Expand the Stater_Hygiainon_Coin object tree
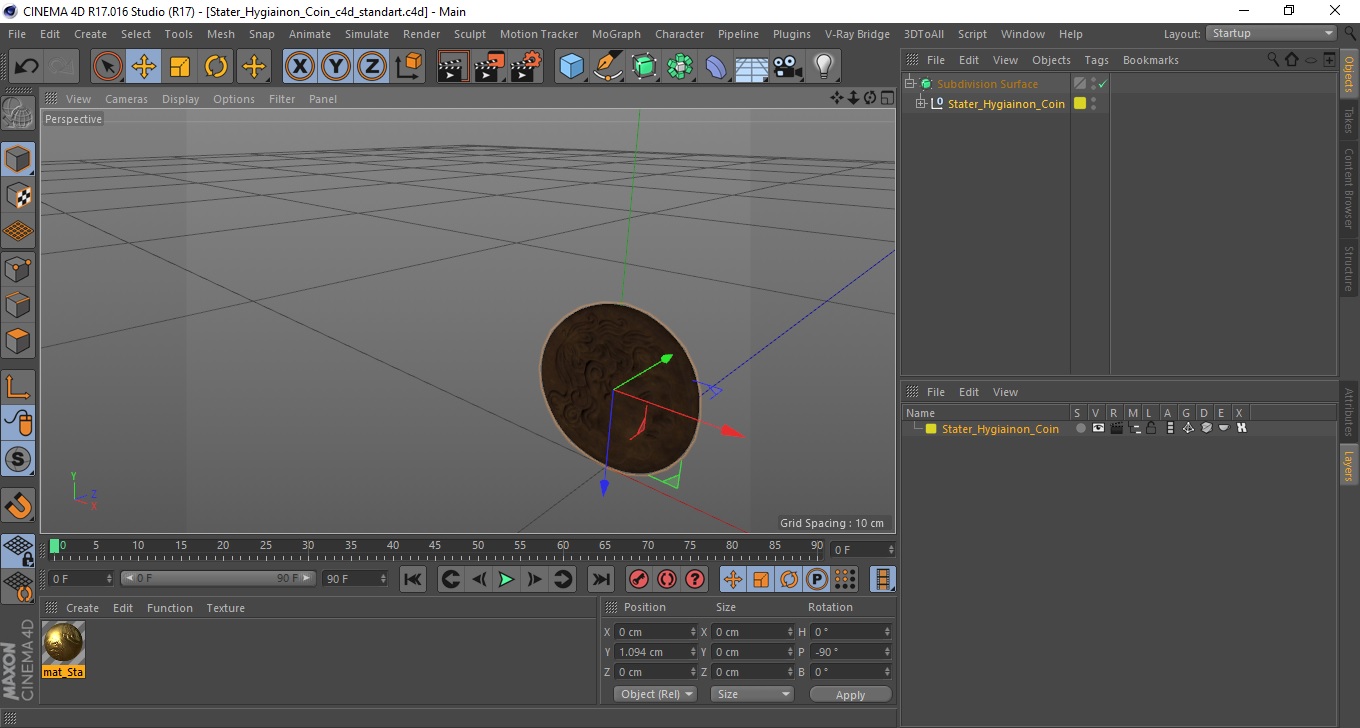Image resolution: width=1360 pixels, height=728 pixels. [x=920, y=104]
